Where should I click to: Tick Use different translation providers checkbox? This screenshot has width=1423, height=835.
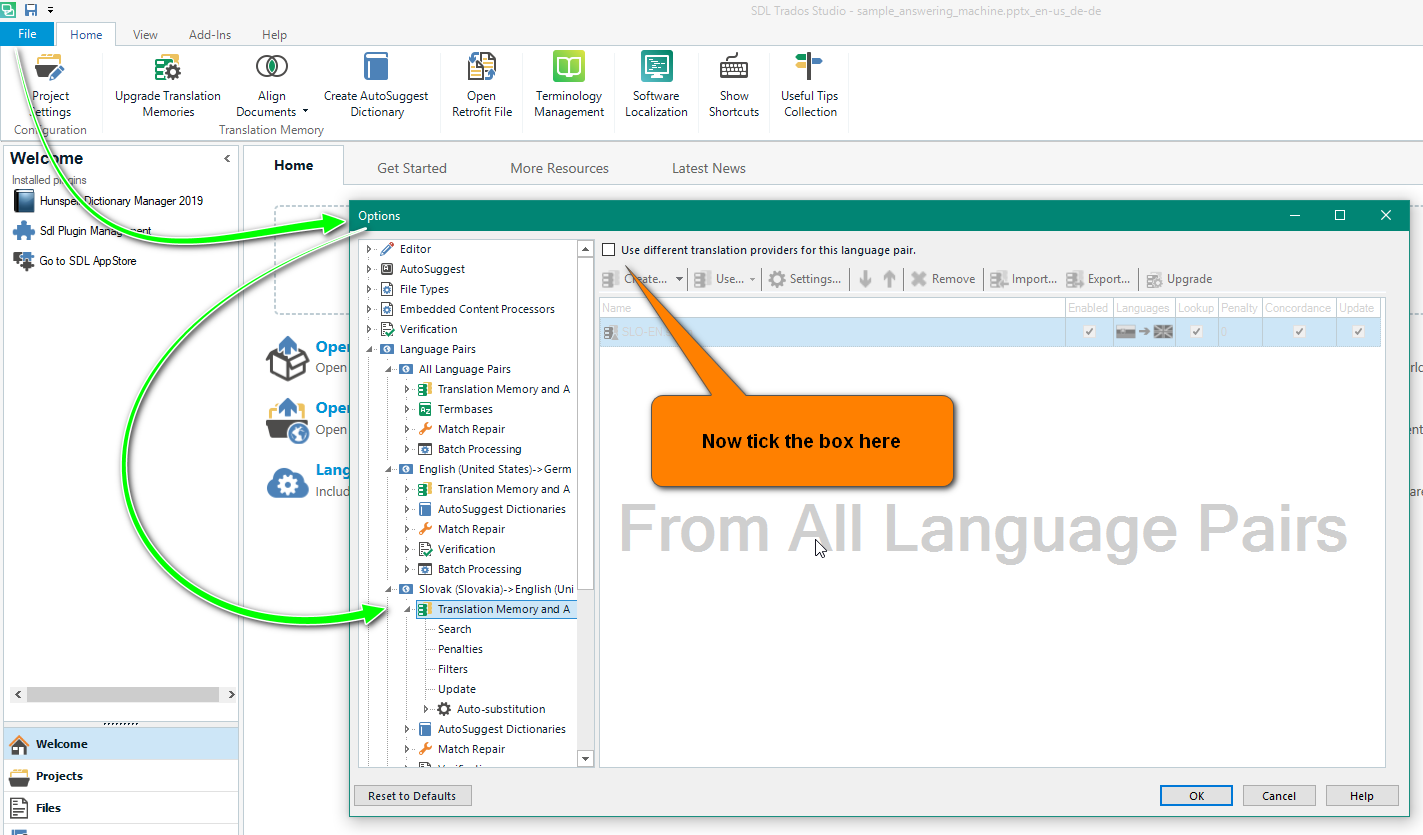(608, 250)
